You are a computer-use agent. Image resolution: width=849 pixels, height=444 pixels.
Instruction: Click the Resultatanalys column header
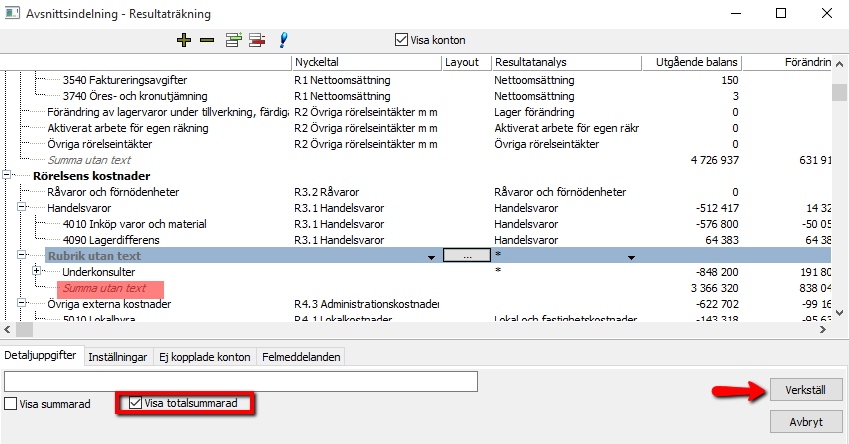pos(566,62)
